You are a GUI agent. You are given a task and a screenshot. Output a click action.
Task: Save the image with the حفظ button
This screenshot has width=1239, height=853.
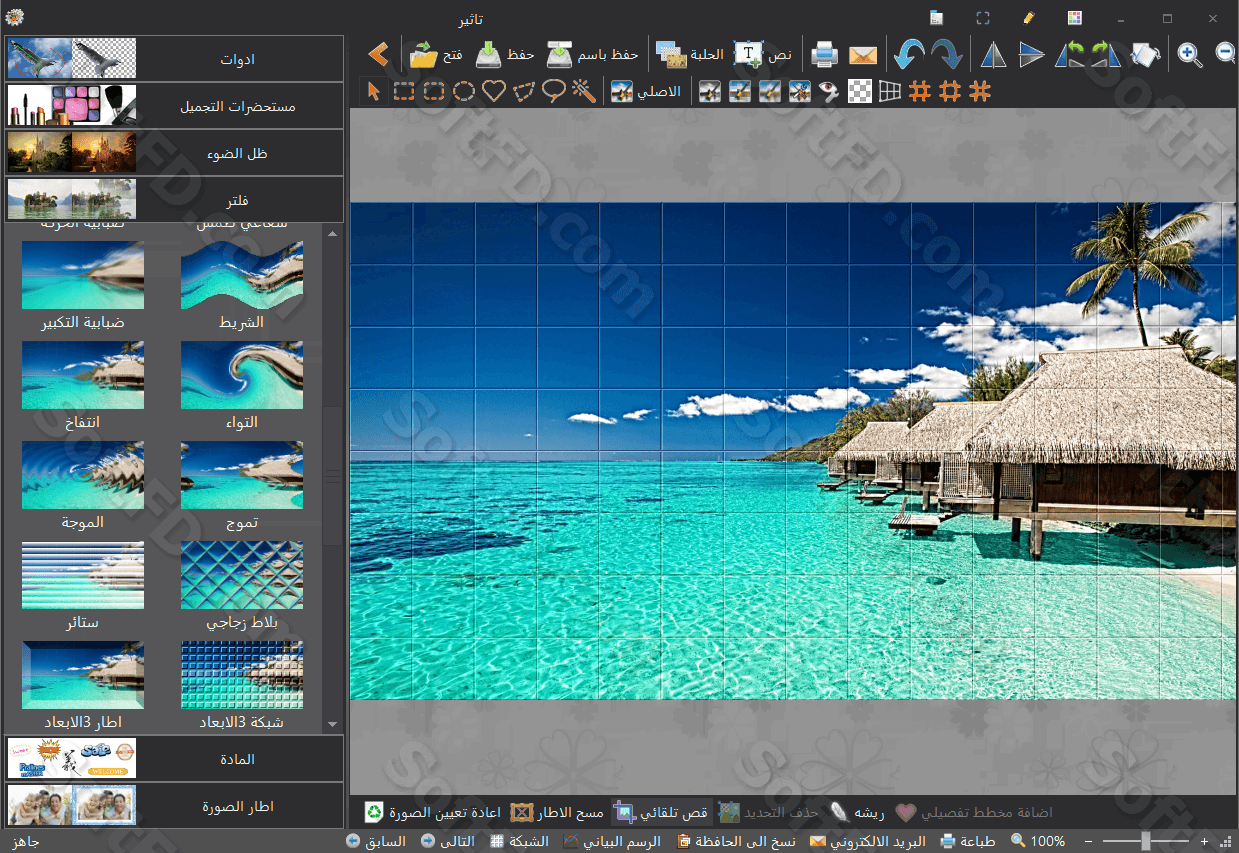(504, 54)
